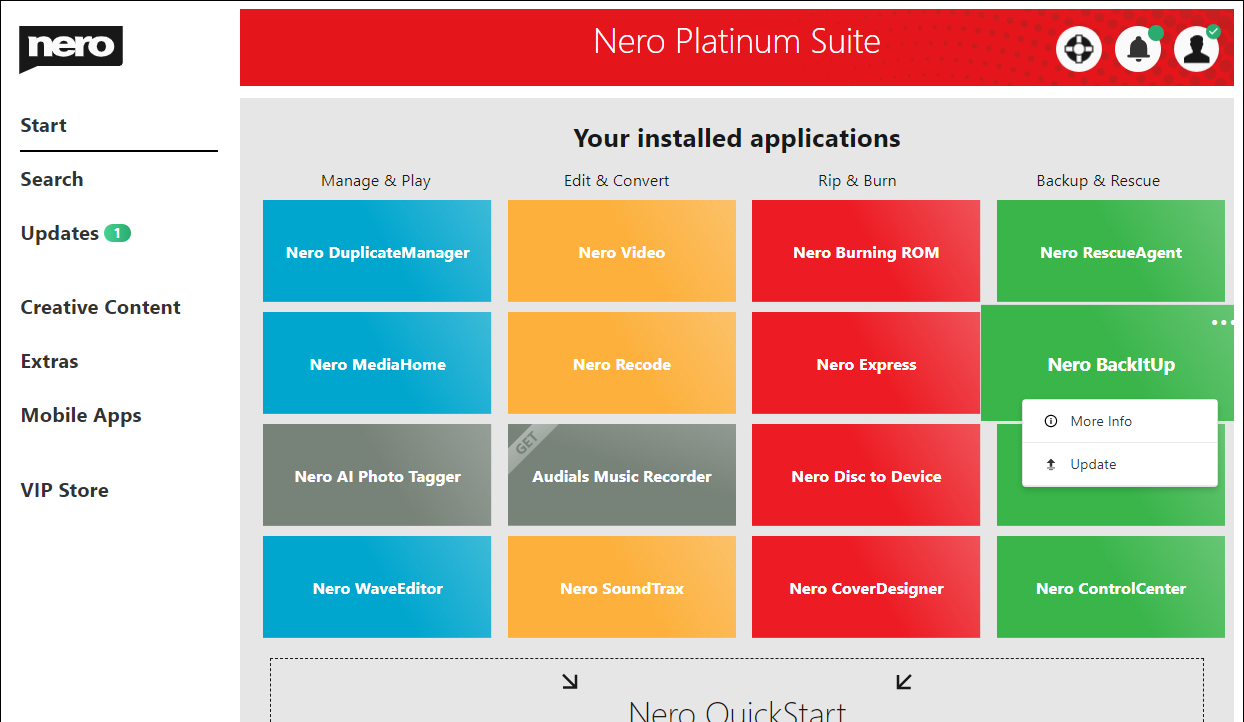
Task: Click the Updates count badge
Action: [117, 233]
